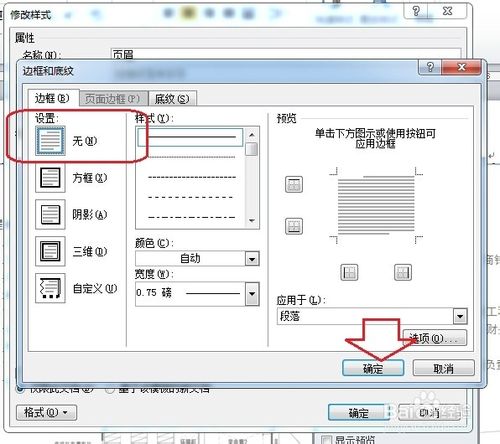Select the None (无) border setting icon
Image resolution: width=500 pixels, height=444 pixels.
(x=50, y=141)
